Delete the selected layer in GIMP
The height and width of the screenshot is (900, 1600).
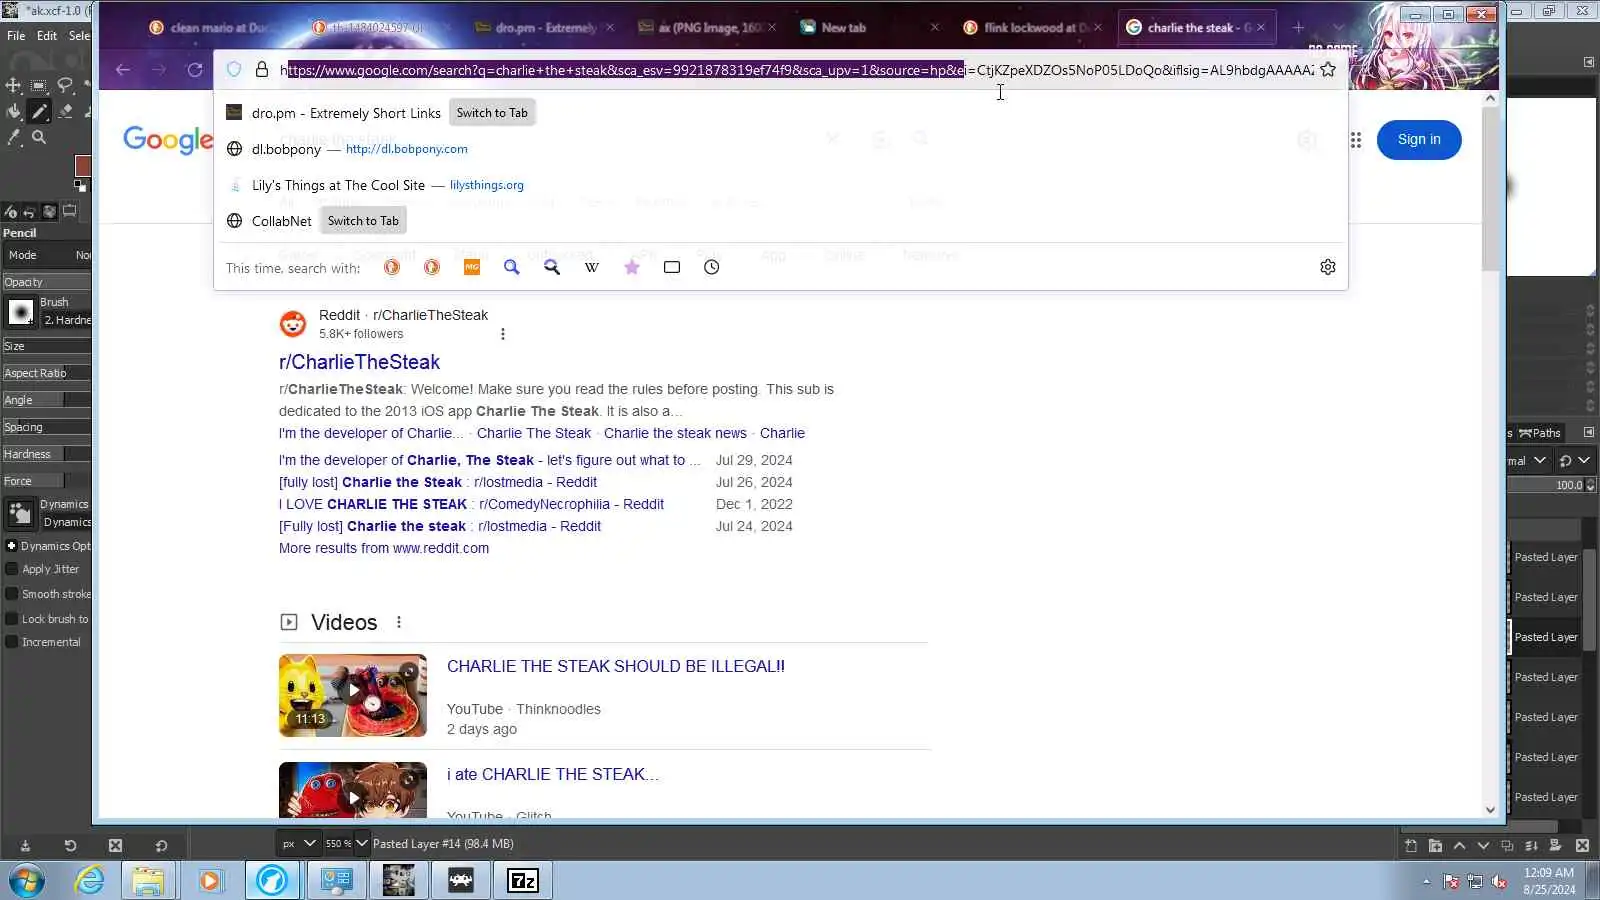coord(1582,846)
